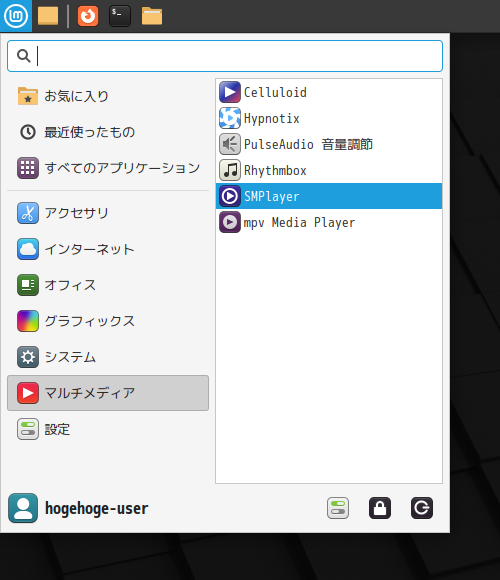
Task: Click the scissors accessories icon
Action: (28, 213)
